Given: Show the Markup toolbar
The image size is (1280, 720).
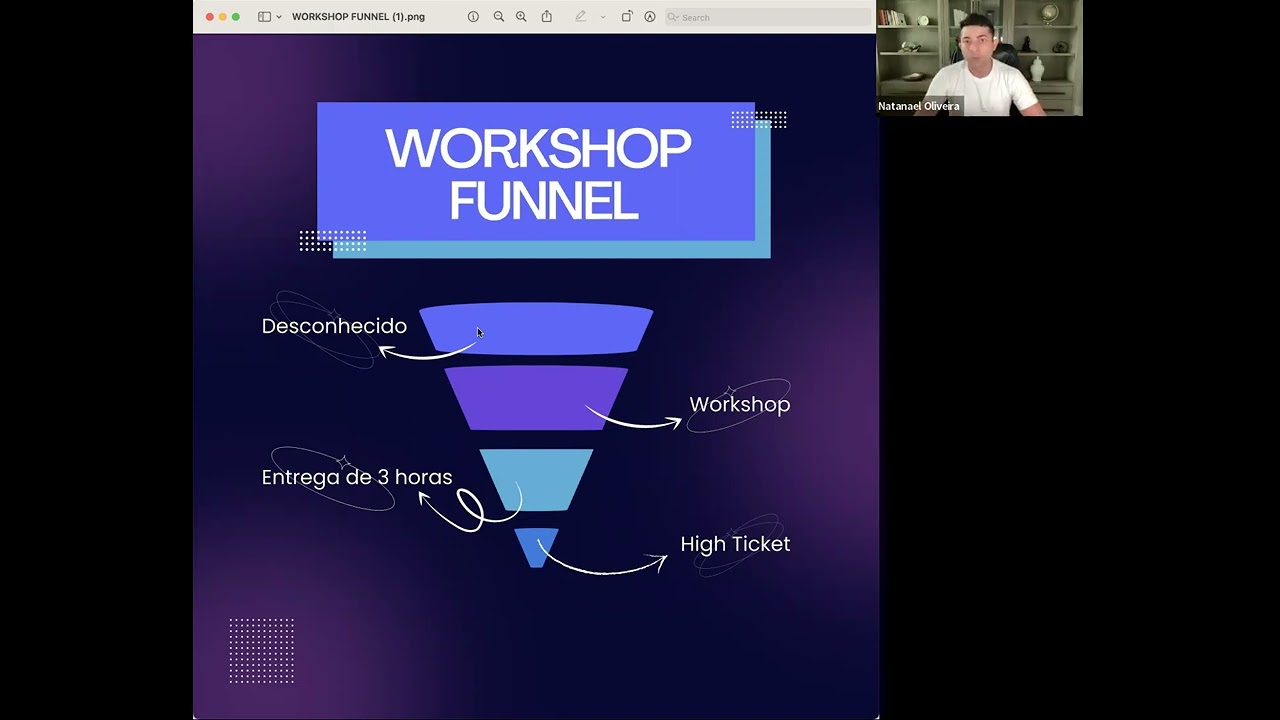Looking at the screenshot, I should click(650, 17).
